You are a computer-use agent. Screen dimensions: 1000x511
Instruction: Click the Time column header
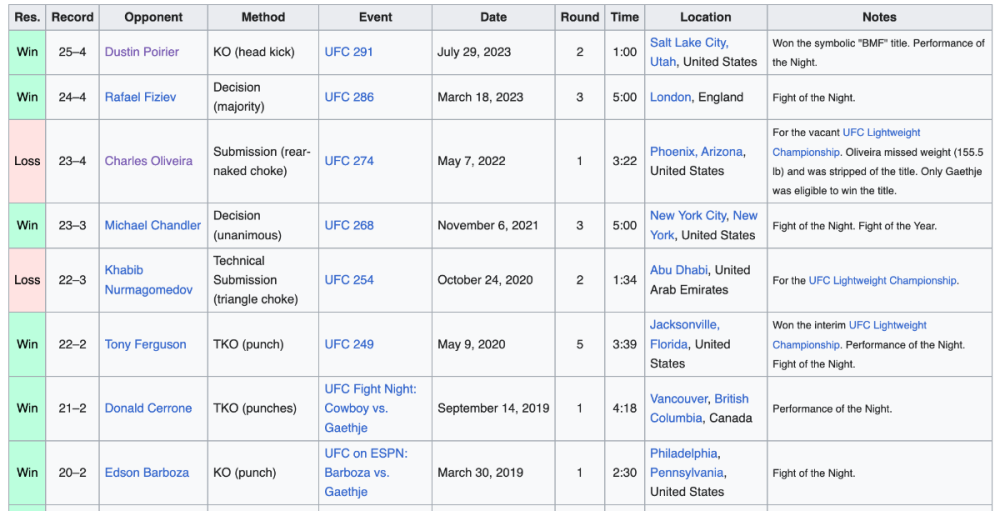coord(624,17)
